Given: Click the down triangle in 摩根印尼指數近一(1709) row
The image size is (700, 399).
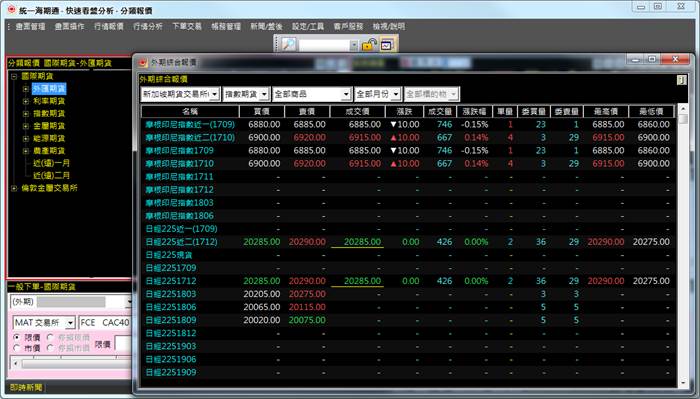Looking at the screenshot, I should click(x=393, y=125).
